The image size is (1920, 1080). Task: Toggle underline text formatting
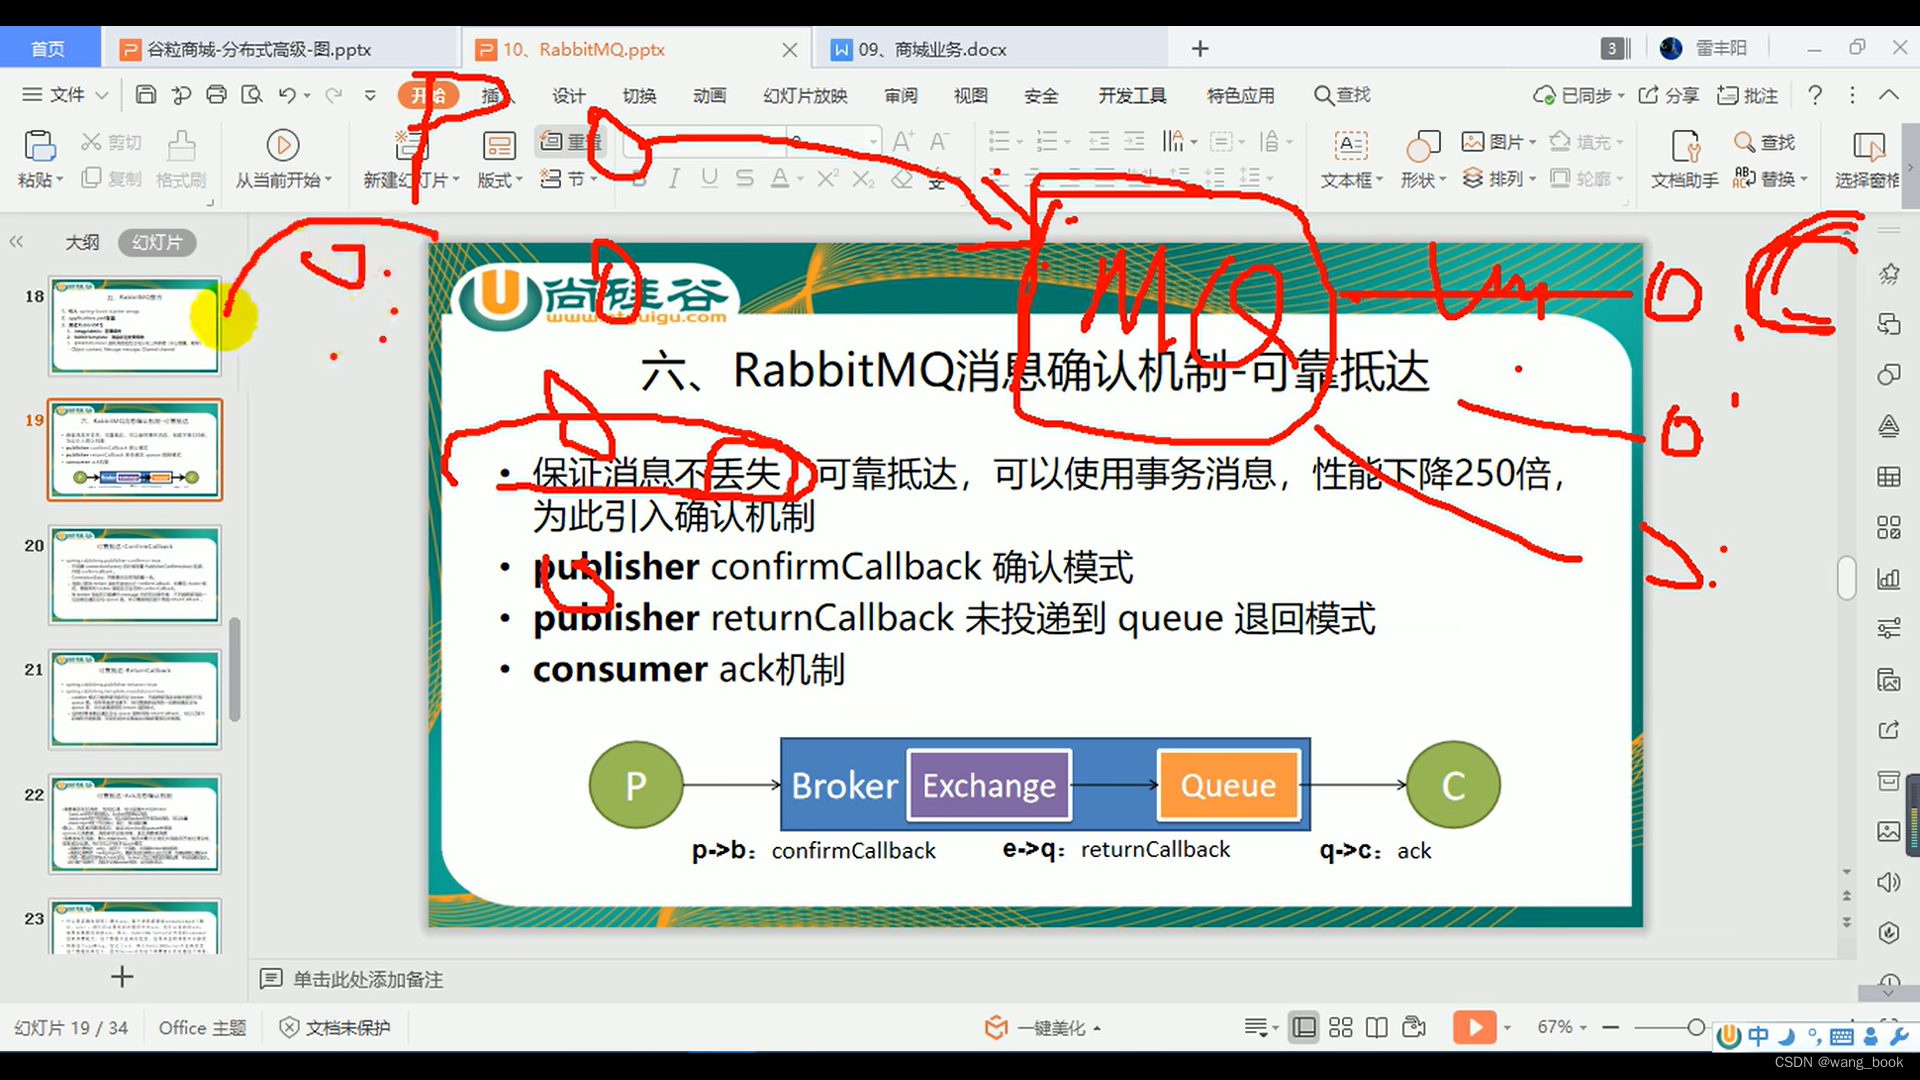click(709, 178)
